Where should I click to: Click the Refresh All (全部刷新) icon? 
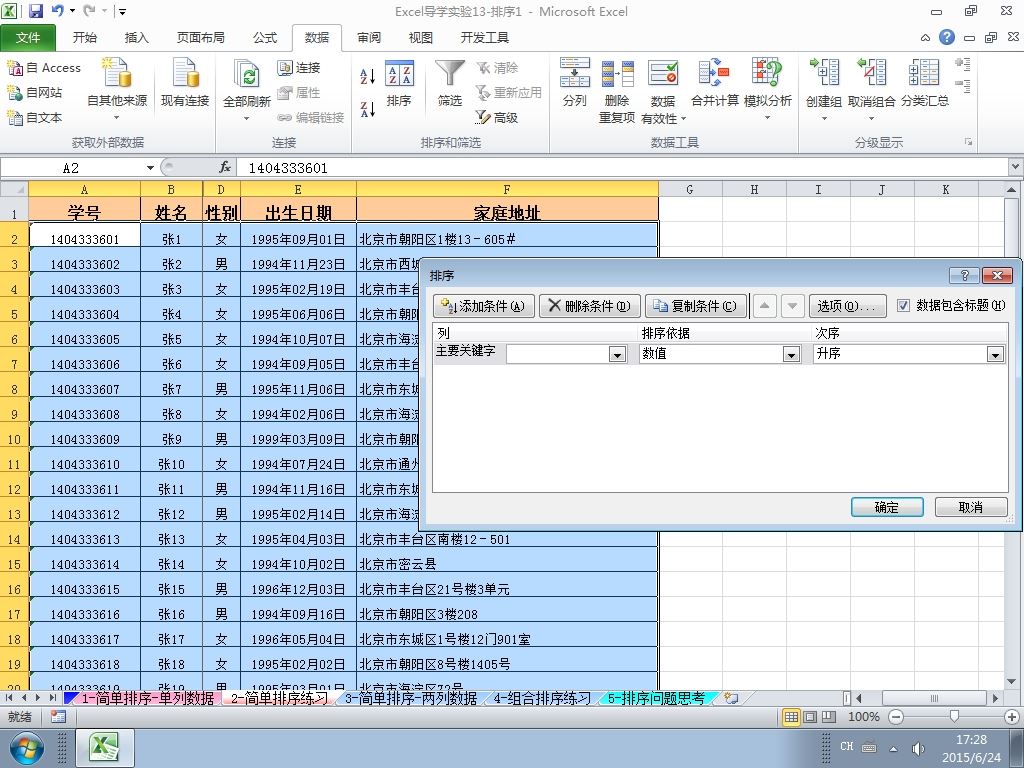[247, 75]
